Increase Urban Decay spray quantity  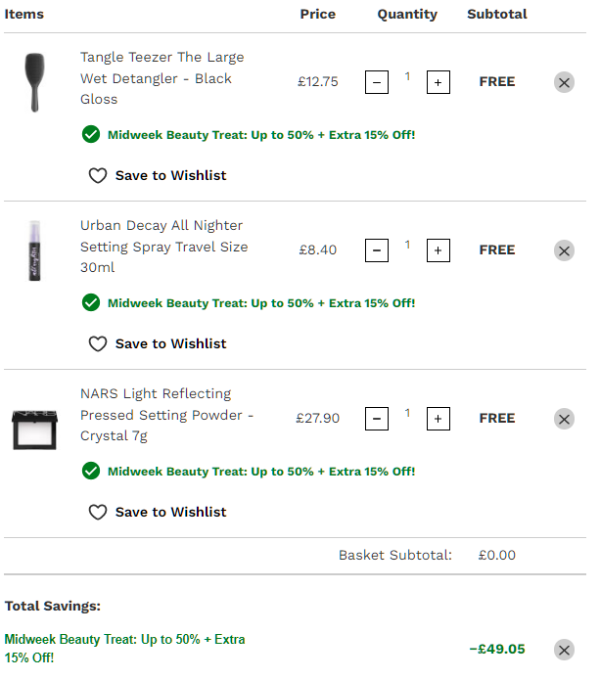pyautogui.click(x=437, y=250)
